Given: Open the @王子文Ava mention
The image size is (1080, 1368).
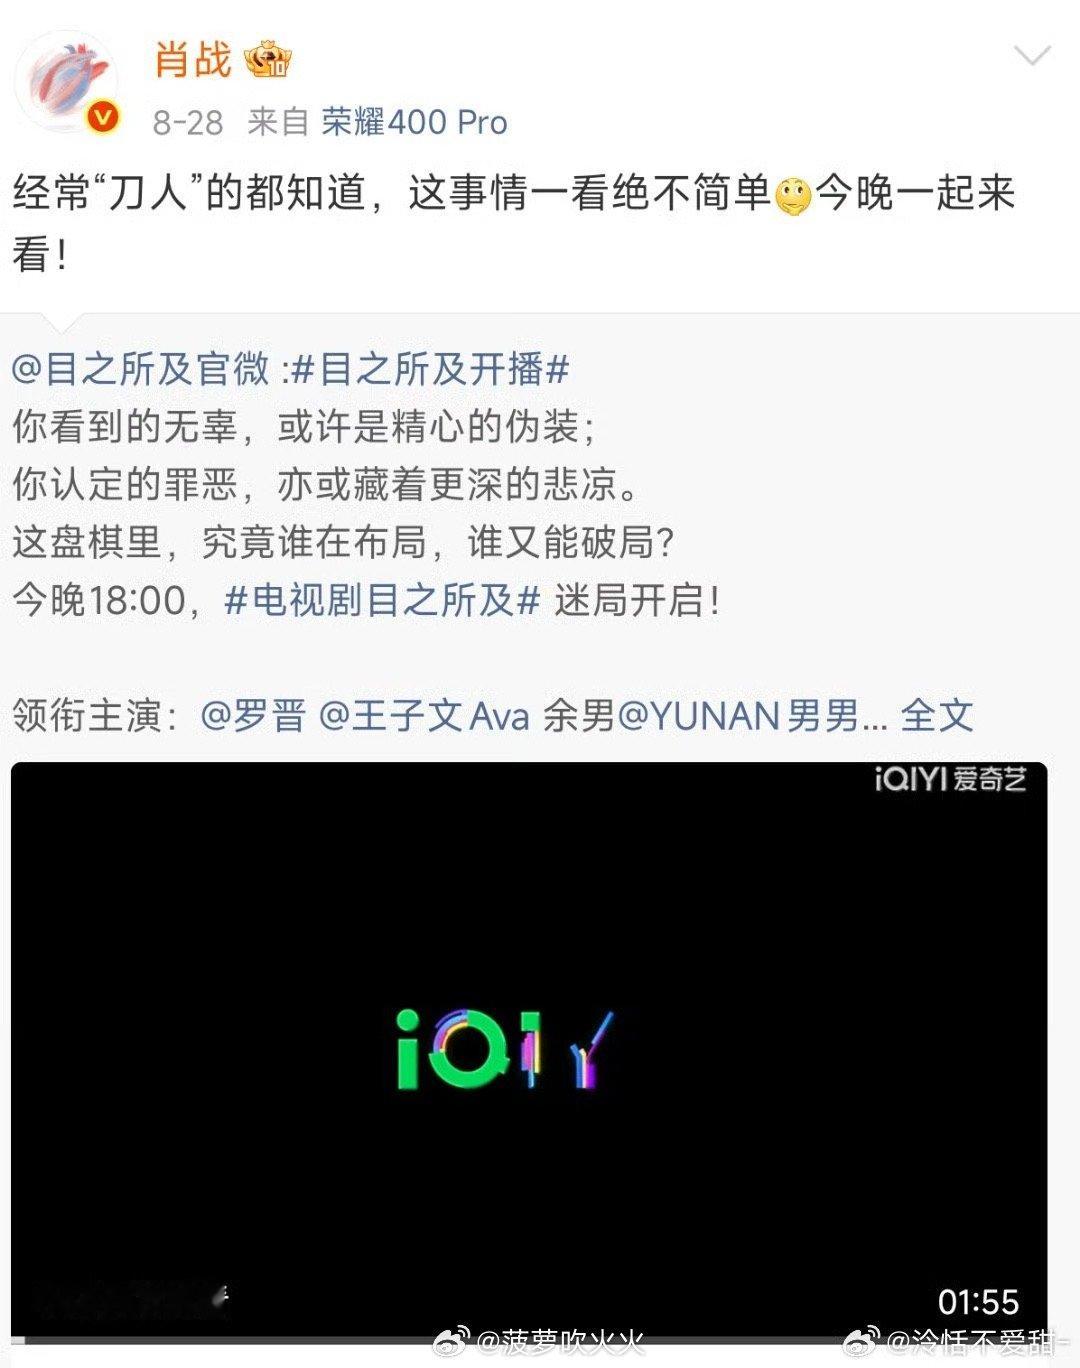Looking at the screenshot, I should tap(424, 716).
